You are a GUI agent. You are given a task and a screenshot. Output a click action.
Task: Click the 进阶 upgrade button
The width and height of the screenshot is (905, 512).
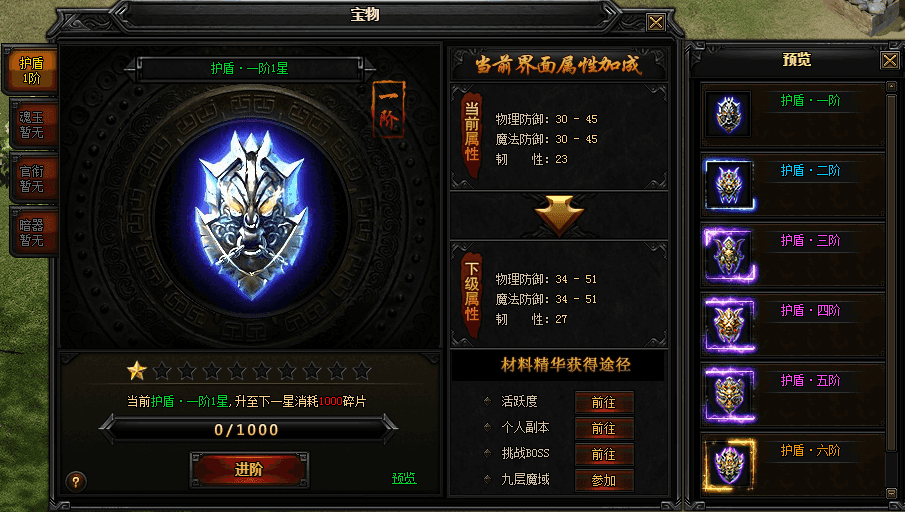point(249,469)
